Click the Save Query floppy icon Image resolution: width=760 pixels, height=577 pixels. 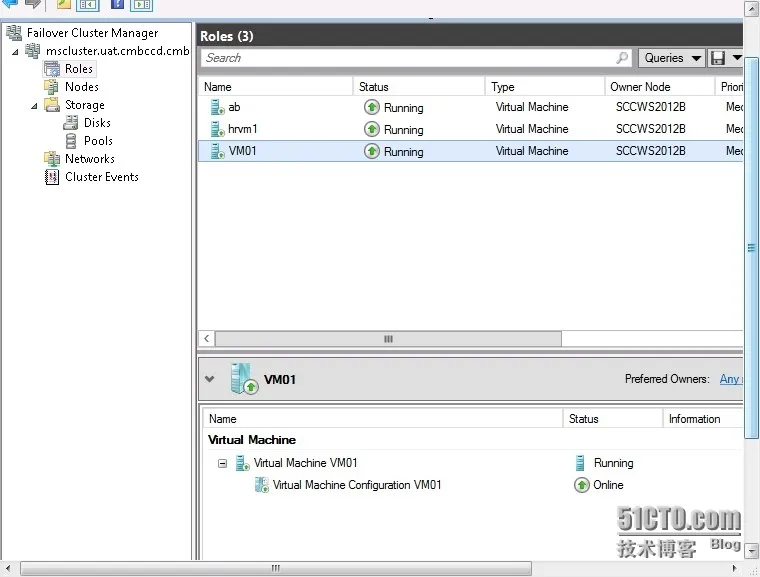coord(718,58)
